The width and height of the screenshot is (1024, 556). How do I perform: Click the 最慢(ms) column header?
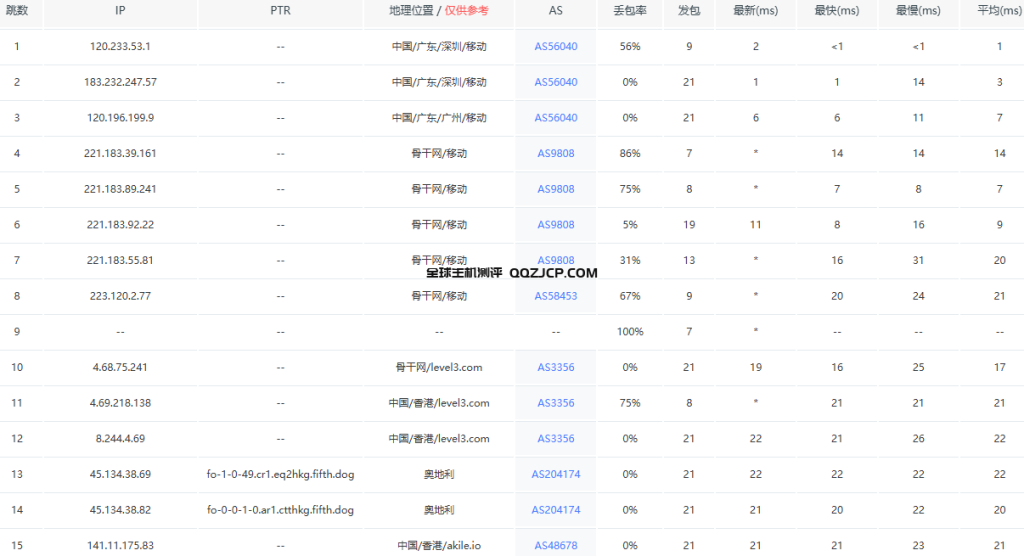918,10
